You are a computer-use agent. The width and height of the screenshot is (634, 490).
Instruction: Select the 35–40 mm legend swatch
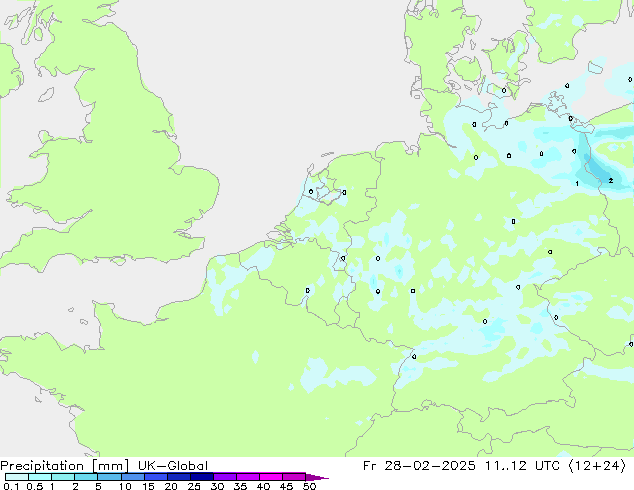coord(248,477)
